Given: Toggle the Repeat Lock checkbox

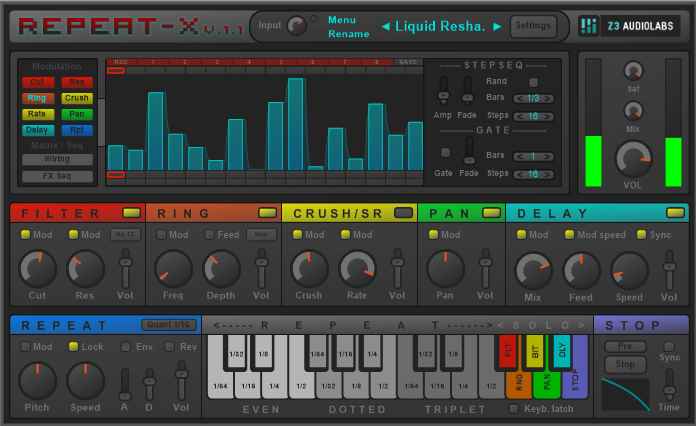Looking at the screenshot, I should coord(73,347).
